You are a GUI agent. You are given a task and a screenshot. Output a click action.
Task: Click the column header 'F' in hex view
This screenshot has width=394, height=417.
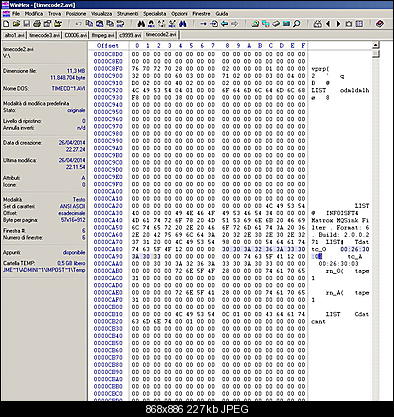(x=303, y=46)
